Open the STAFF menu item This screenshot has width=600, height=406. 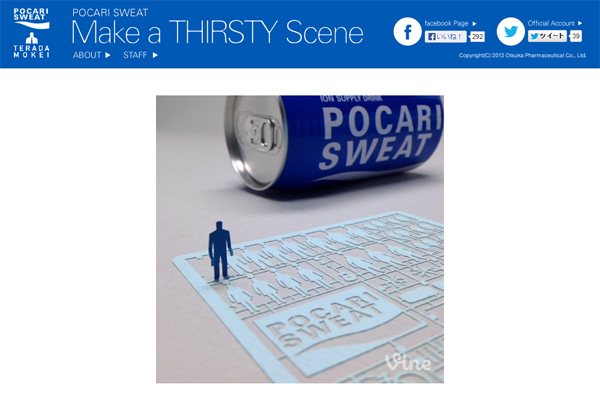[x=135, y=55]
